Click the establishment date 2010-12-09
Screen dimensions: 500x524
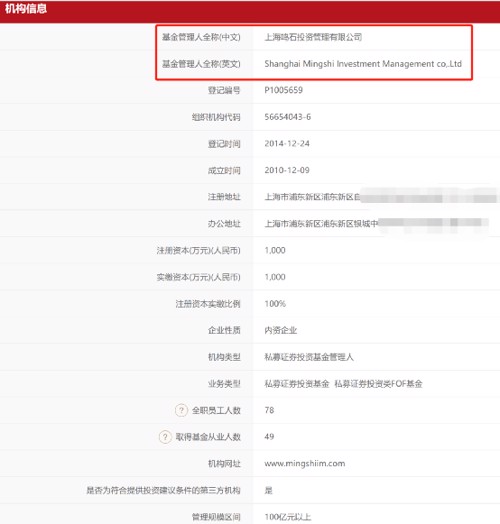click(x=287, y=170)
